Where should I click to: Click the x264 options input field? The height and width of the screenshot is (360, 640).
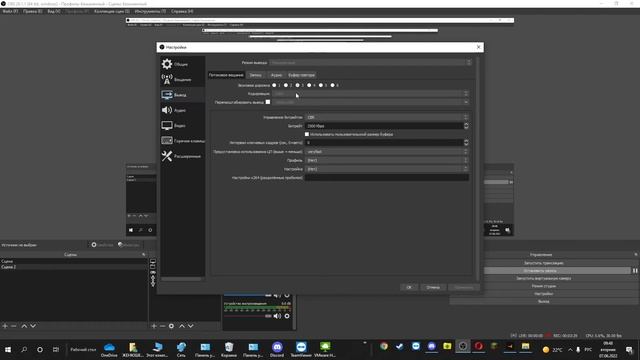387,178
